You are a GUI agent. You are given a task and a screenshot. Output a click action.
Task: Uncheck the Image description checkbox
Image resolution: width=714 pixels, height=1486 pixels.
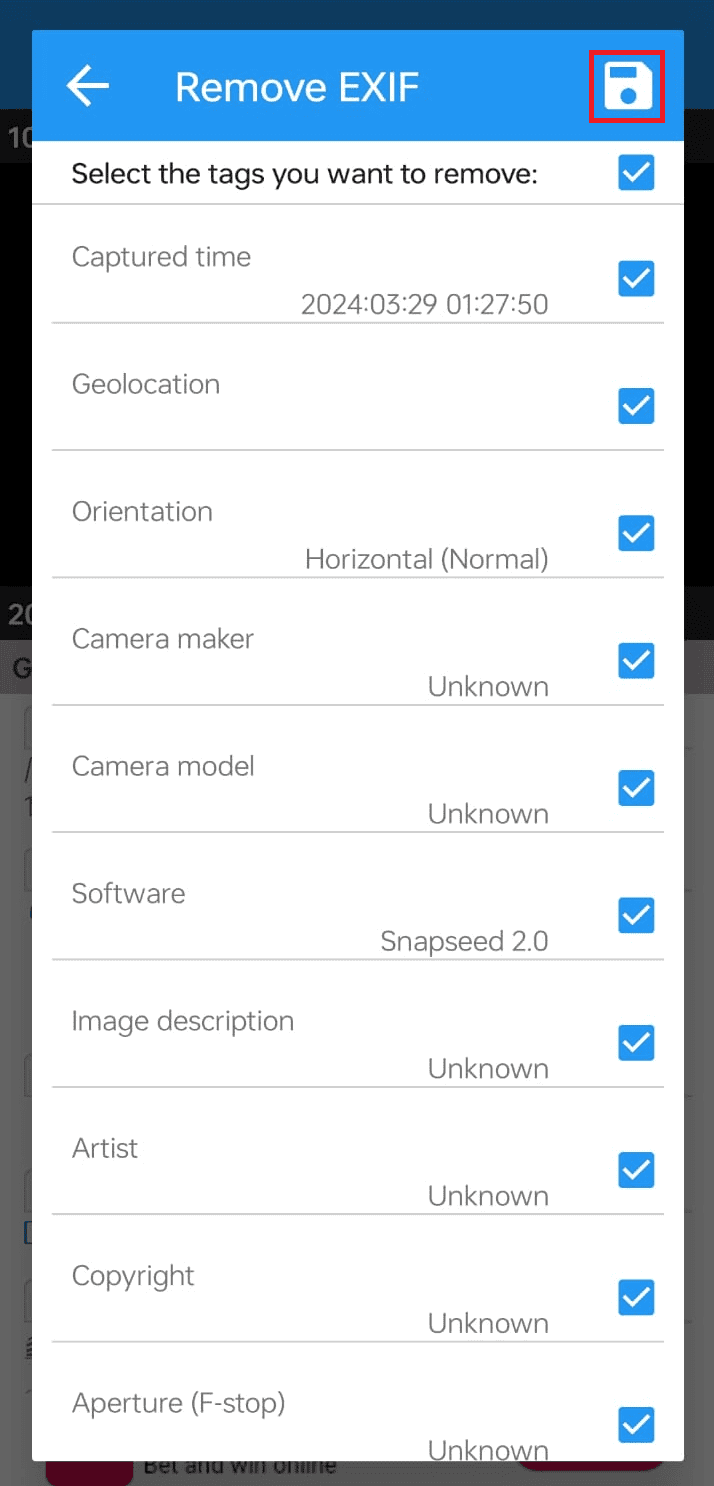[636, 1043]
